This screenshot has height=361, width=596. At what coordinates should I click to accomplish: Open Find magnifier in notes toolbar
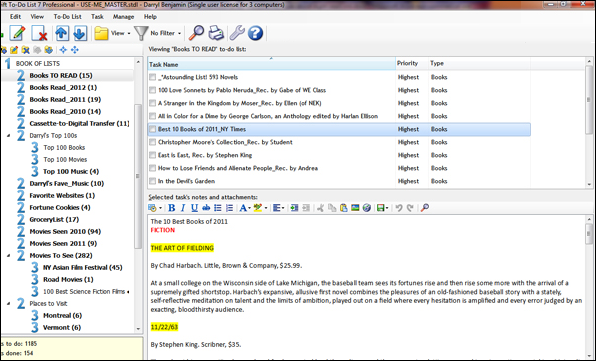(425, 207)
